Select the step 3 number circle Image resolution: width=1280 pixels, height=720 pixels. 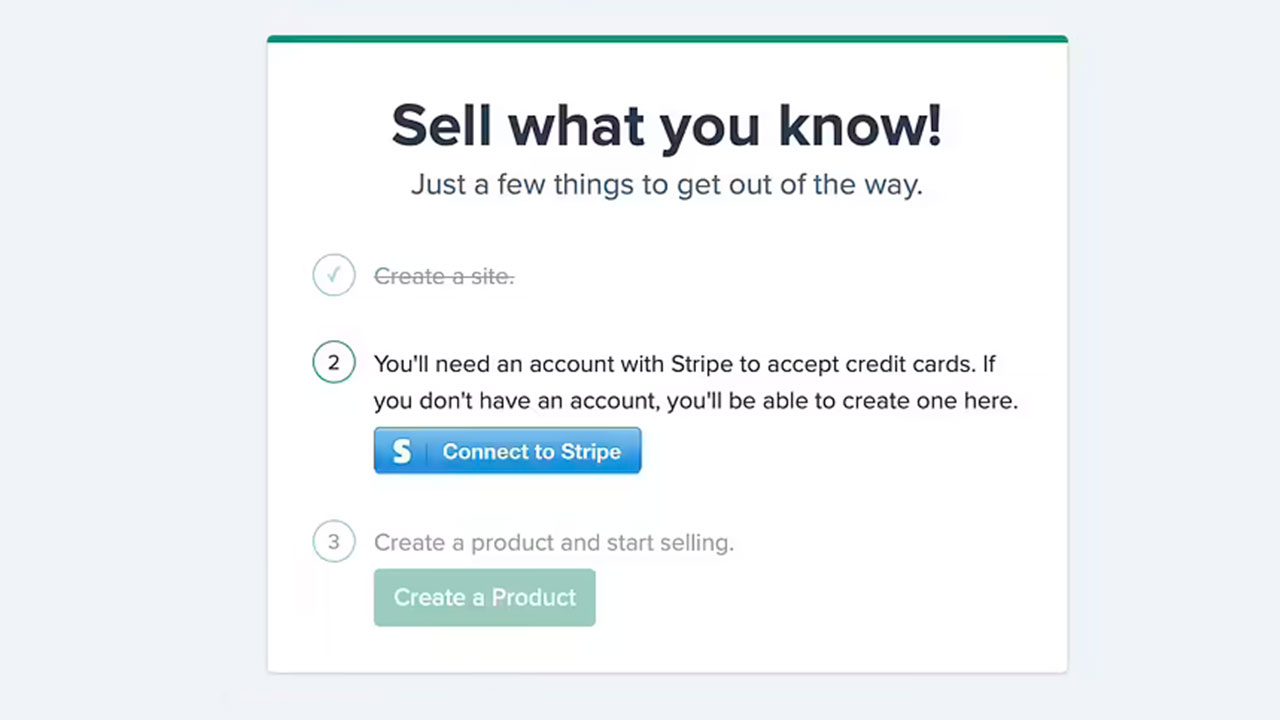pyautogui.click(x=334, y=542)
